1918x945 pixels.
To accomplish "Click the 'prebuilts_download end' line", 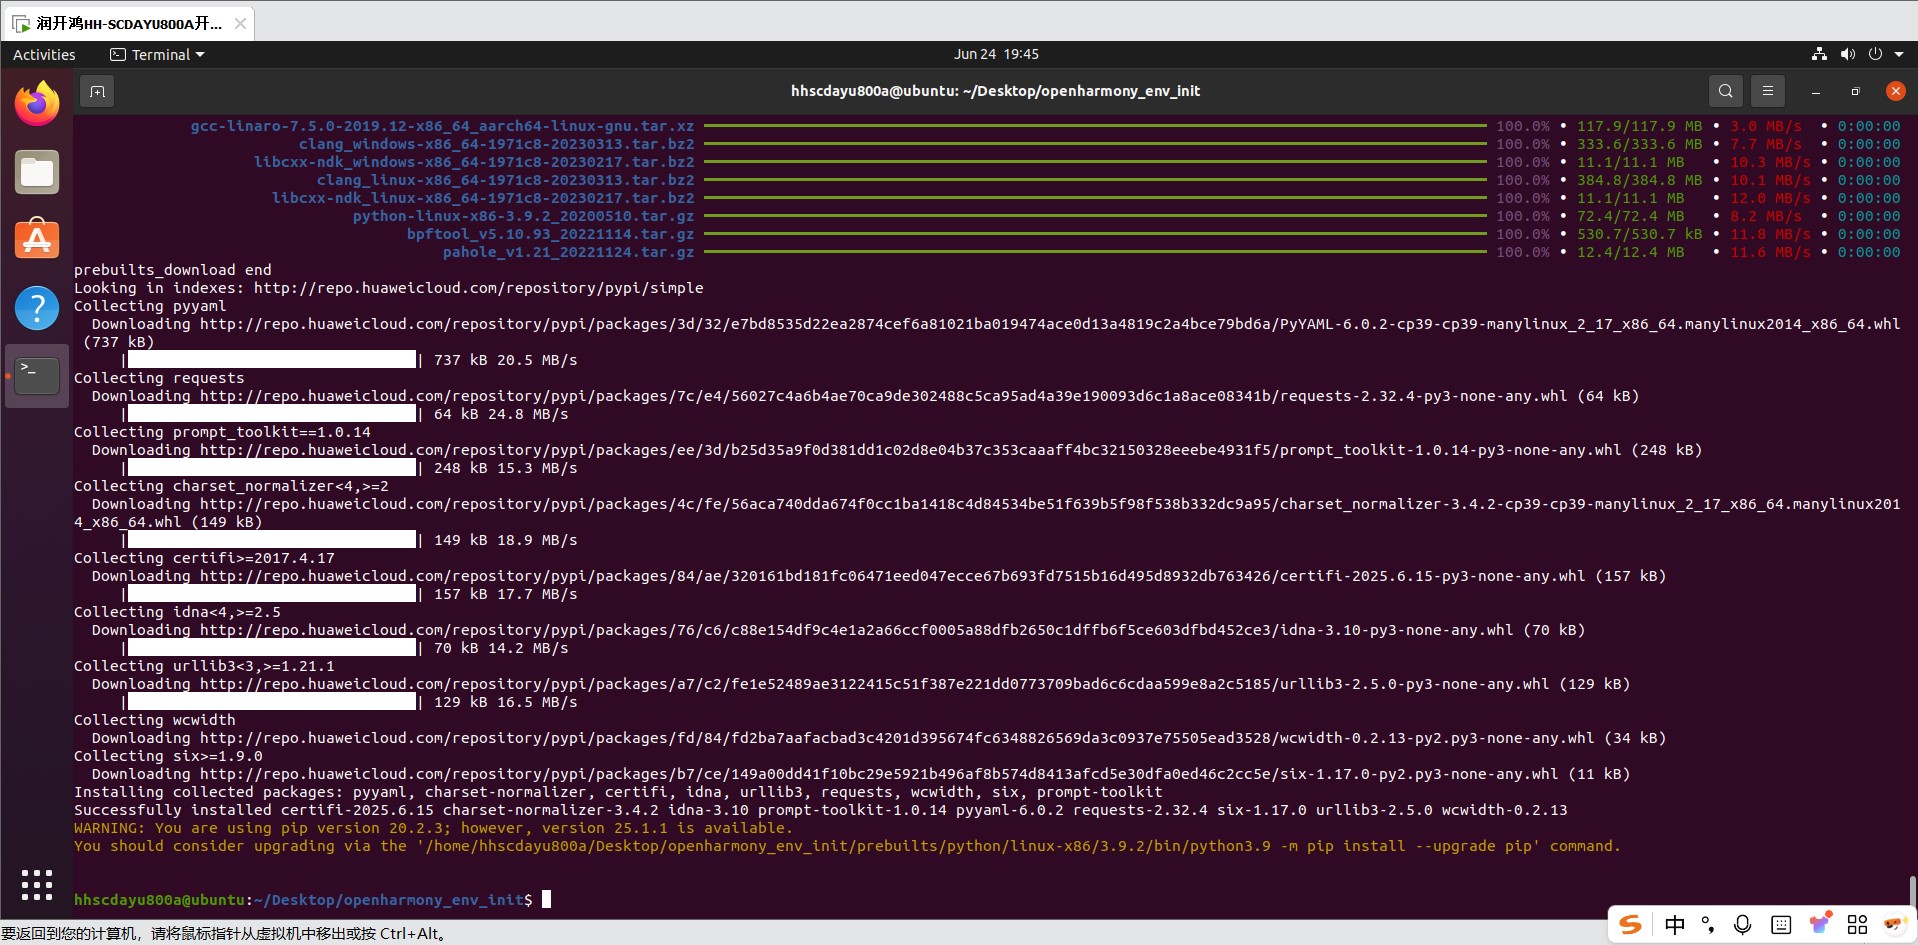I will coord(173,270).
